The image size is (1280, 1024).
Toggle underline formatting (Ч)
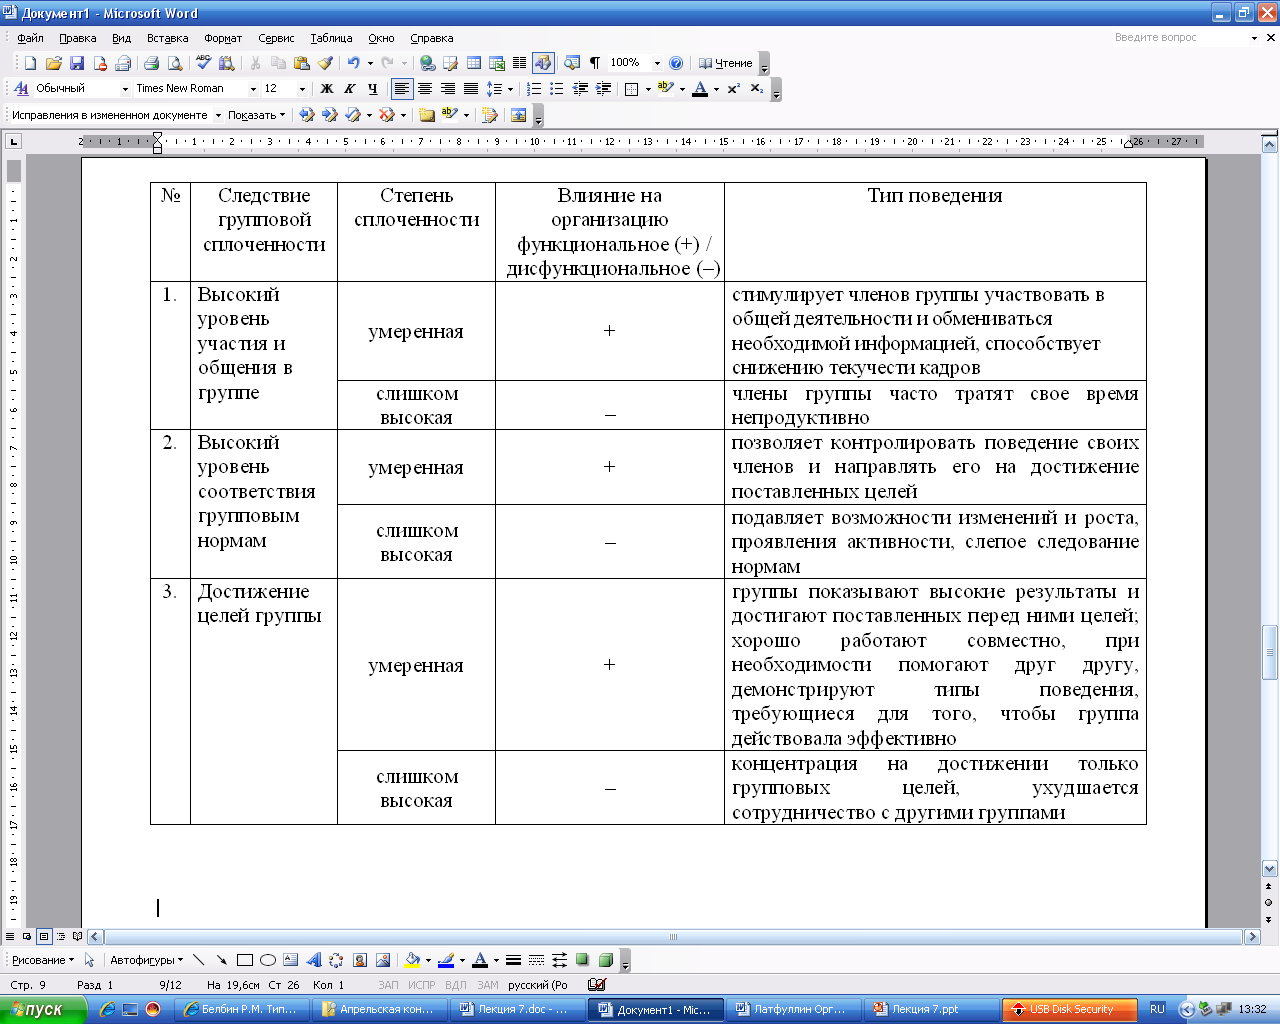[x=372, y=89]
